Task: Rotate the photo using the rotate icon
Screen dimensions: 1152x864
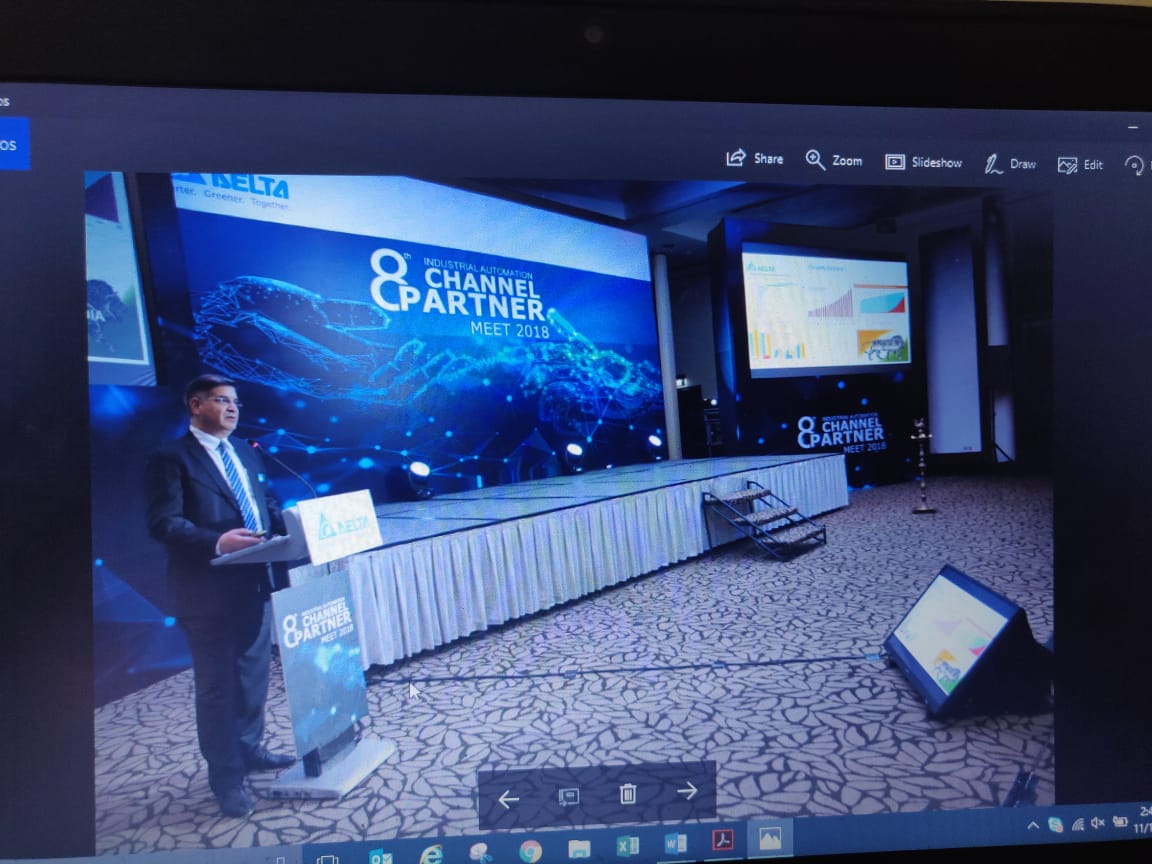Action: coord(1135,166)
